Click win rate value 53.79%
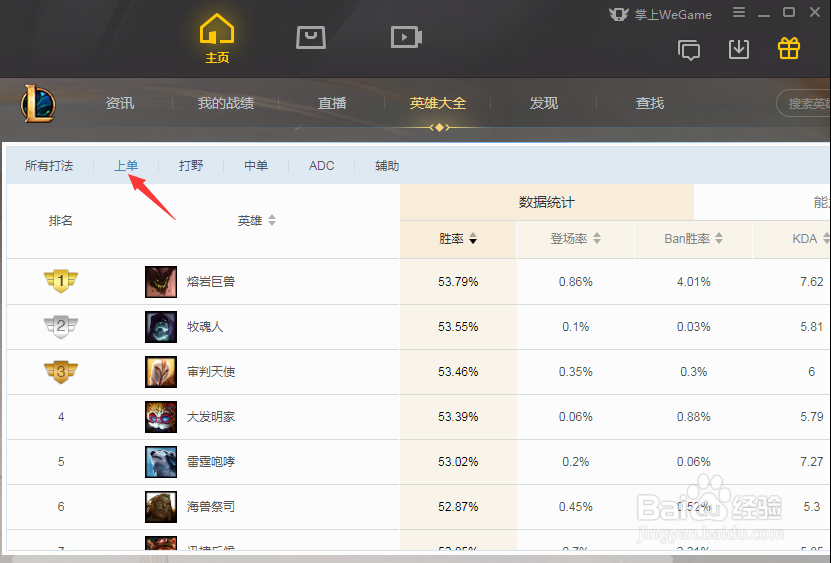 (458, 282)
